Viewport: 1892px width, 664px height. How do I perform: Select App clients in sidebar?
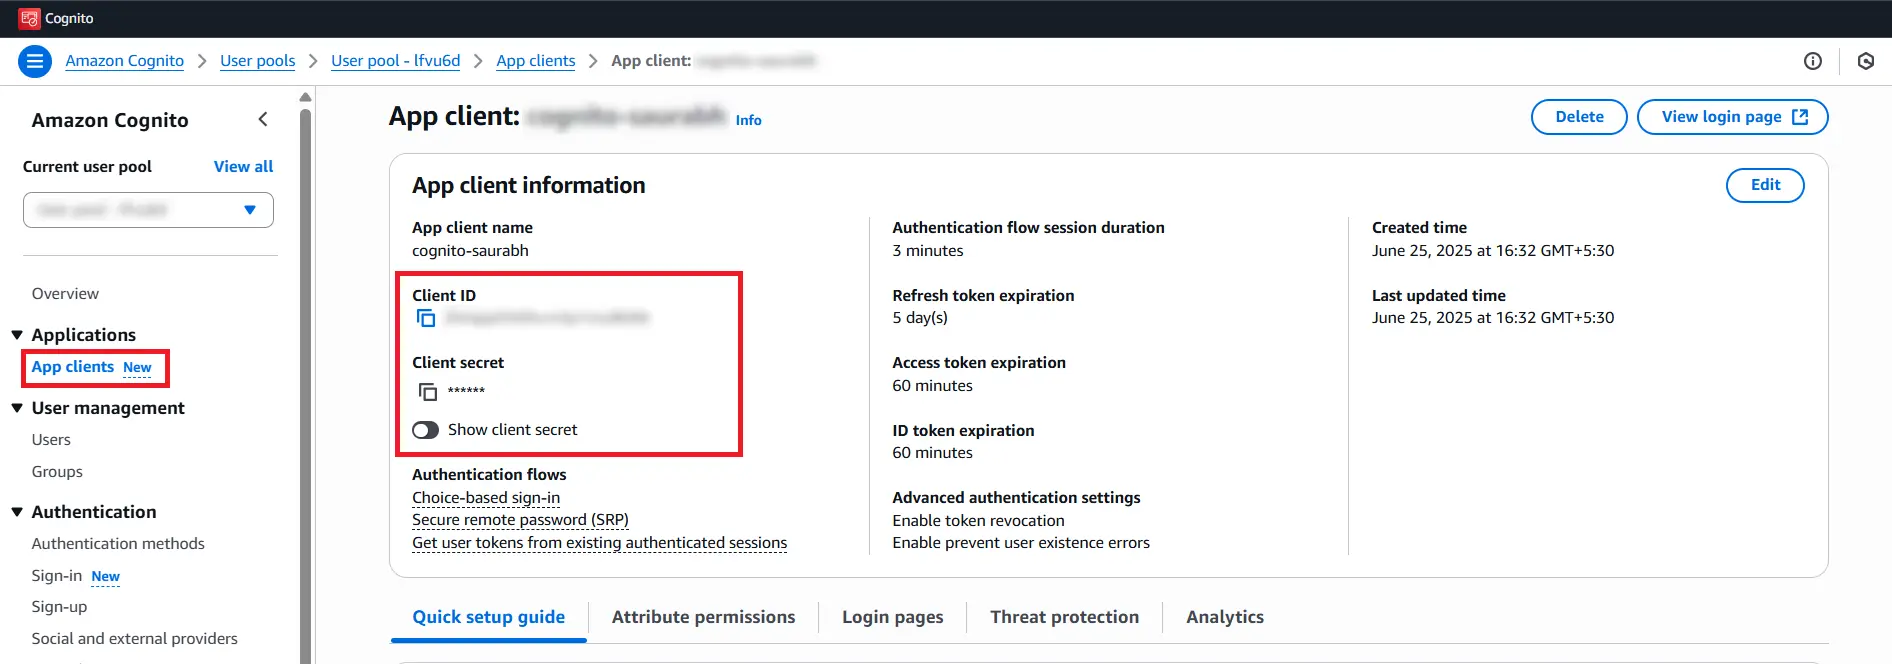(73, 367)
